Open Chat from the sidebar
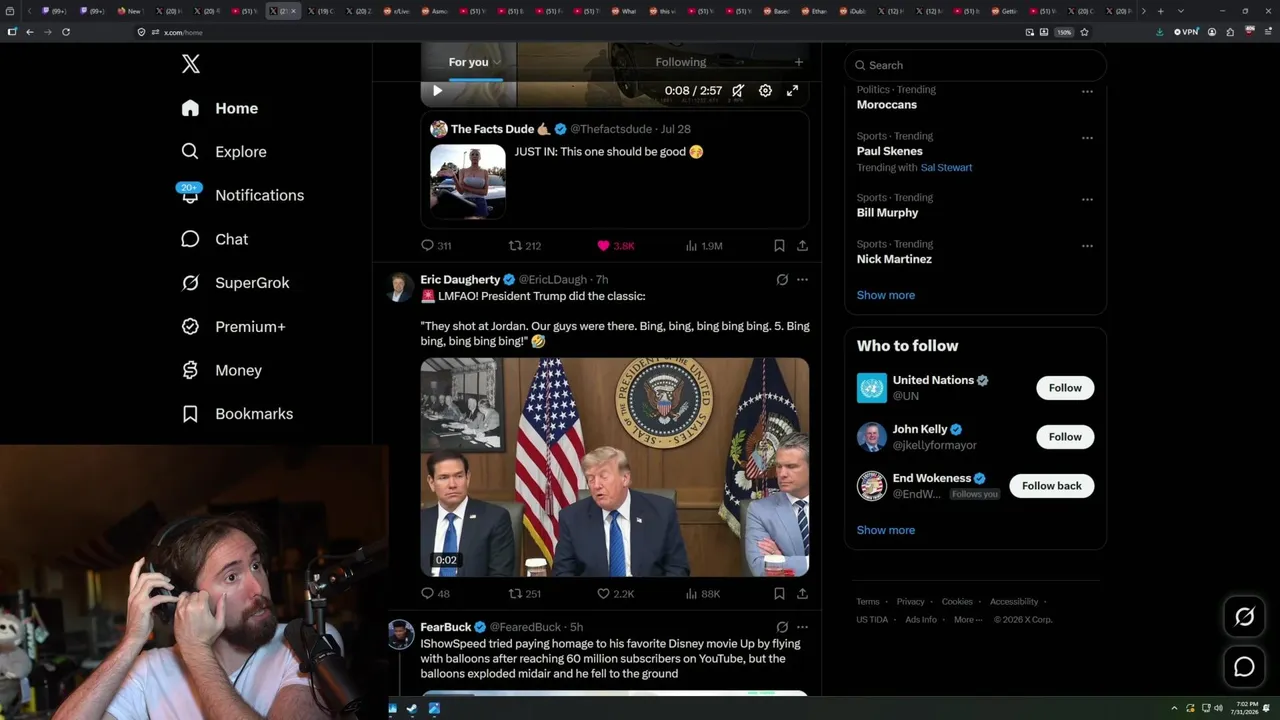The height and width of the screenshot is (720, 1280). click(x=214, y=239)
